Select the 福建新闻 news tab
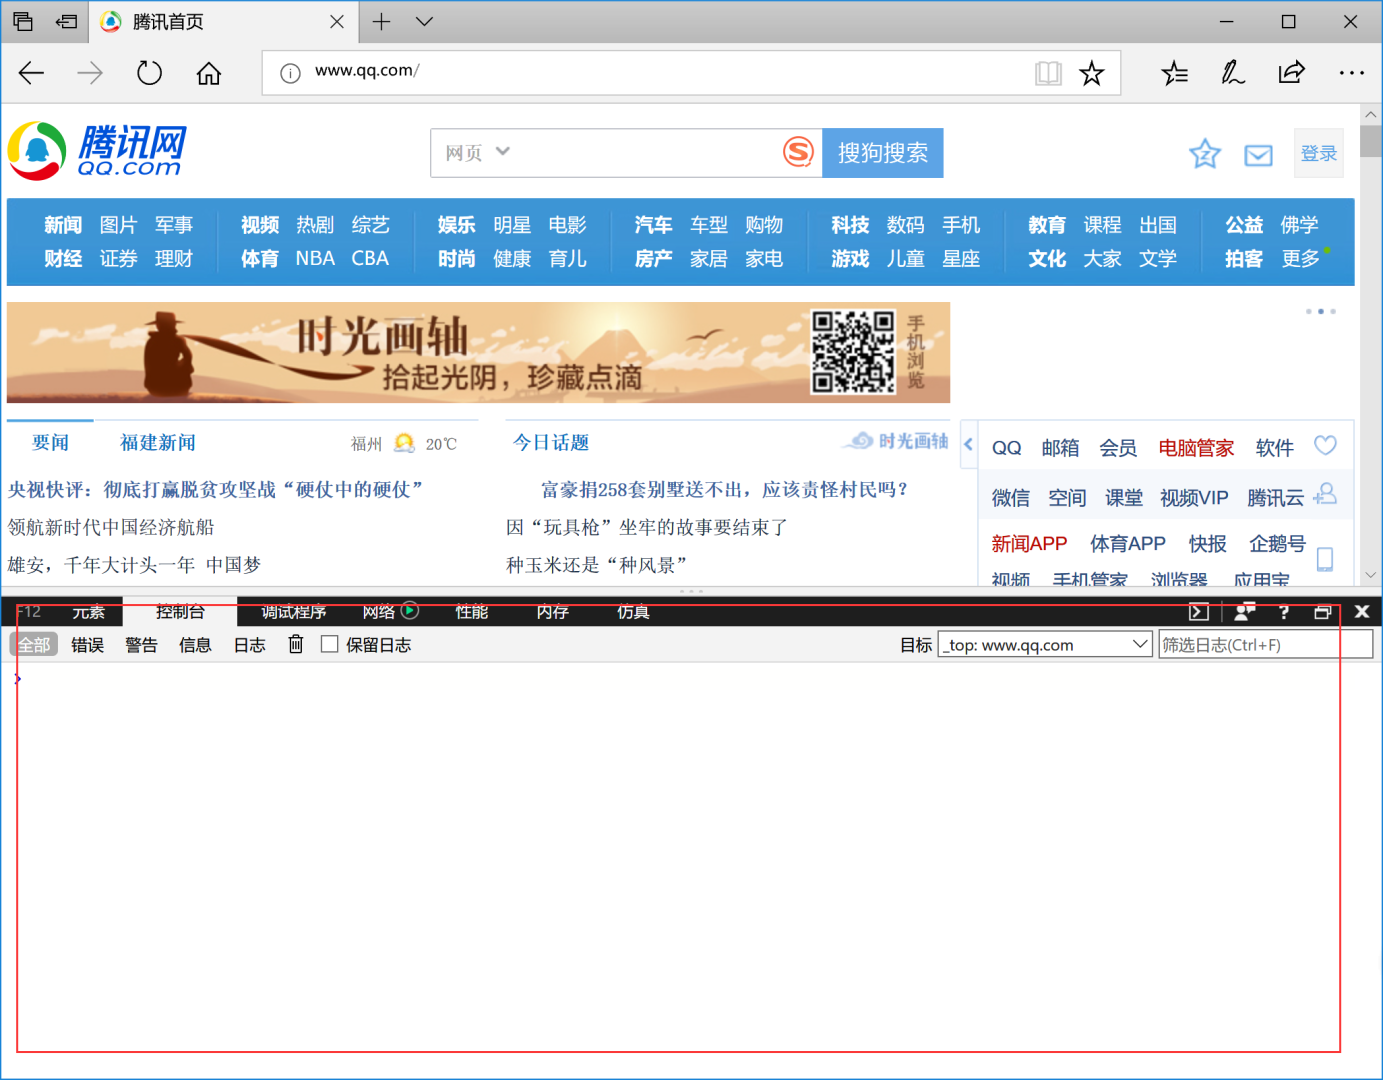The image size is (1383, 1080). (158, 442)
